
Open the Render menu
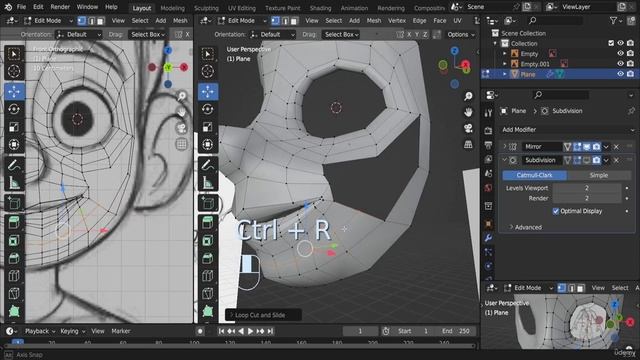point(60,7)
